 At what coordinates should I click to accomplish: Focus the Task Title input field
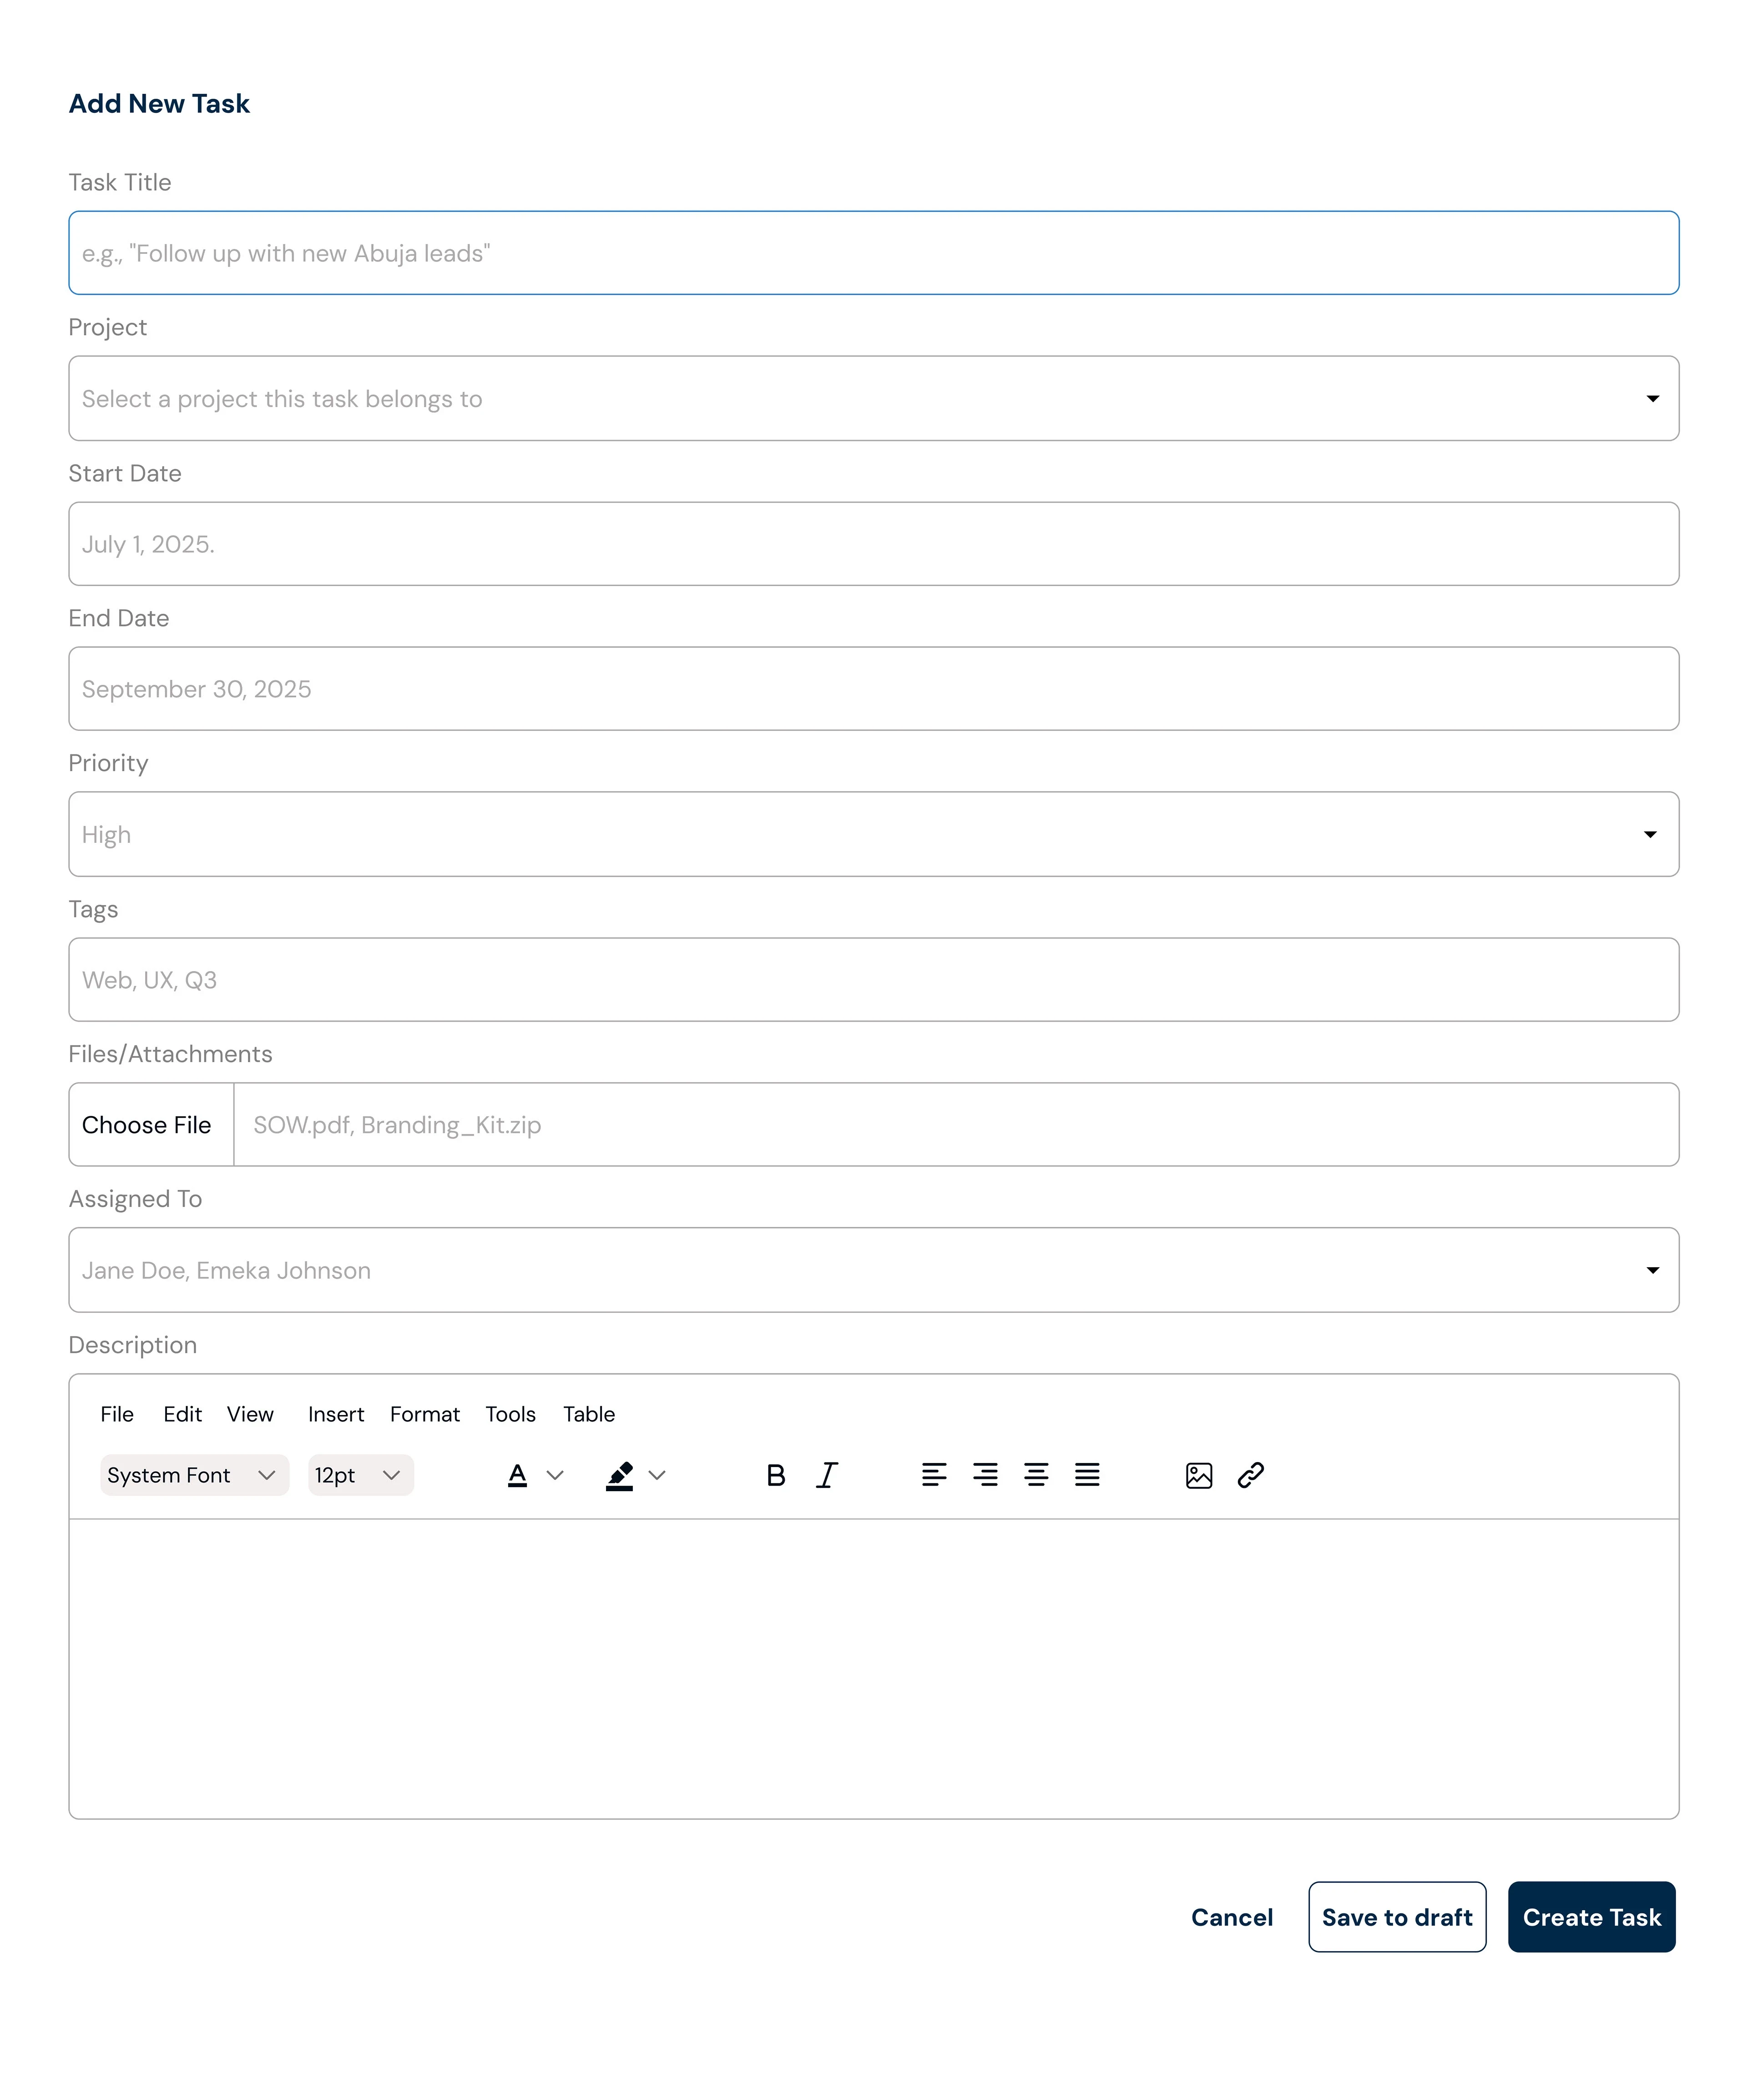873,253
